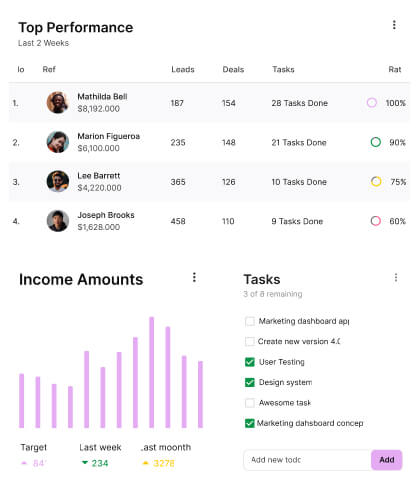The width and height of the screenshot is (419, 477).
Task: Uncheck the Design system task
Action: point(250,382)
